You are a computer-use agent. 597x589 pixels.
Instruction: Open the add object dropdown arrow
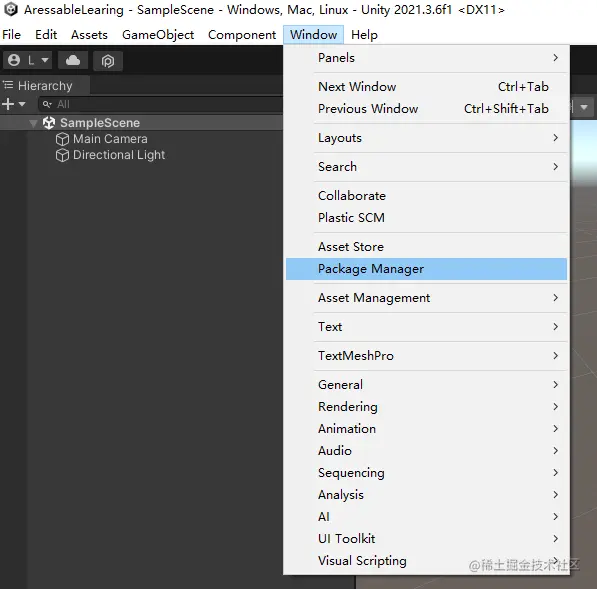point(22,104)
